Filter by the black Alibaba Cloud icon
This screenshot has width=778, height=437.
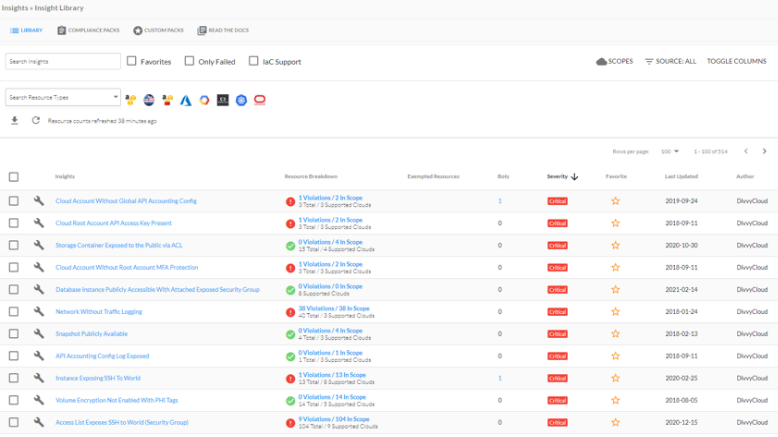tap(223, 100)
